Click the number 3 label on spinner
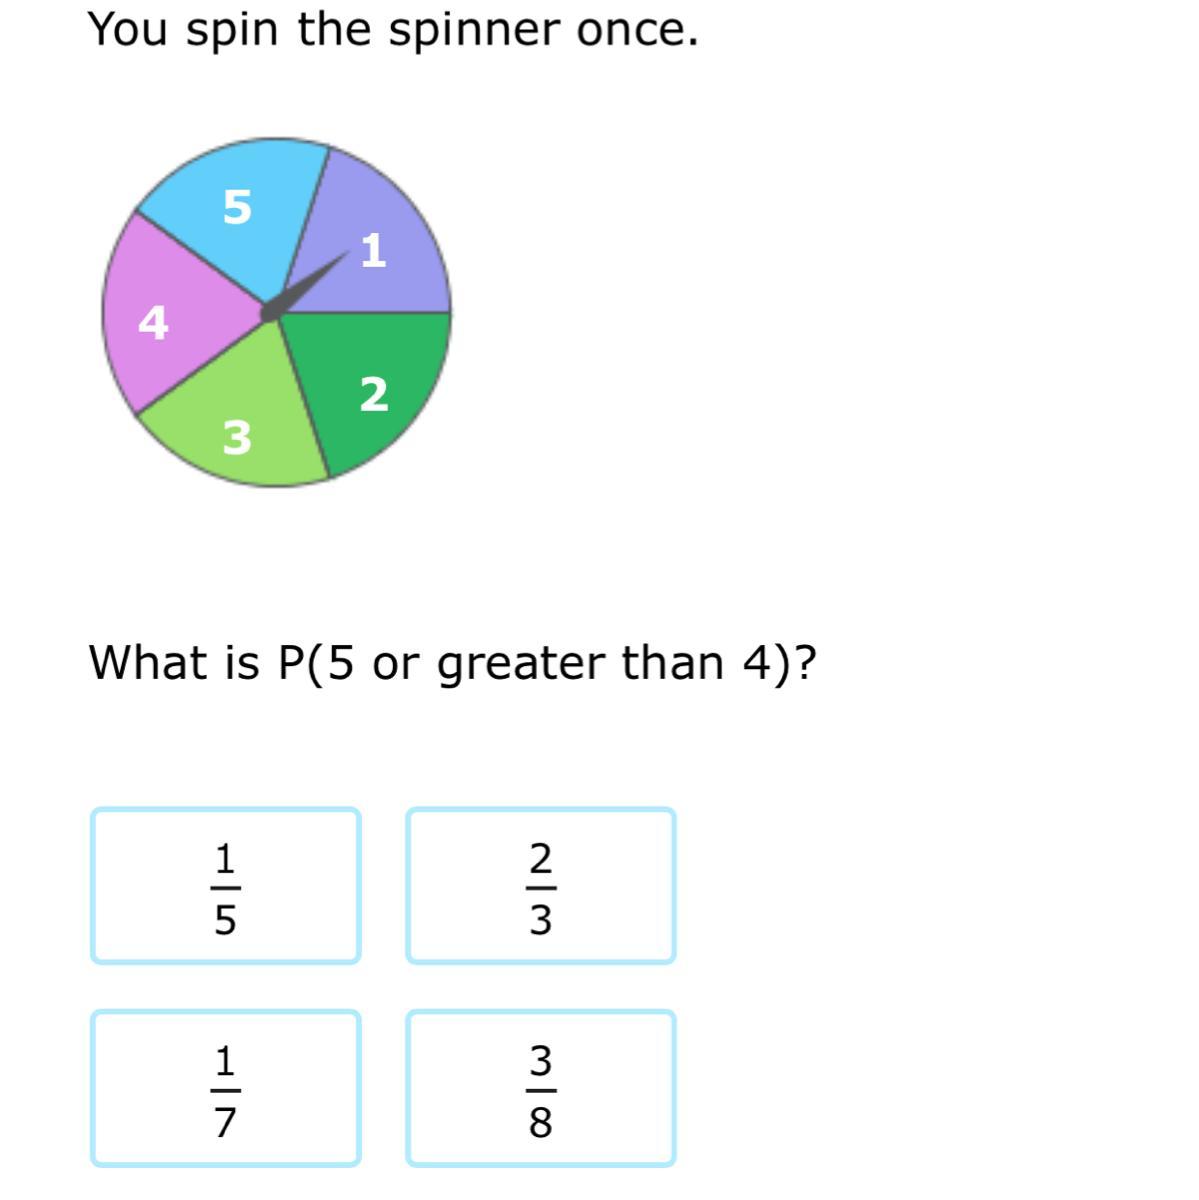This screenshot has height=1200, width=1199. (237, 437)
